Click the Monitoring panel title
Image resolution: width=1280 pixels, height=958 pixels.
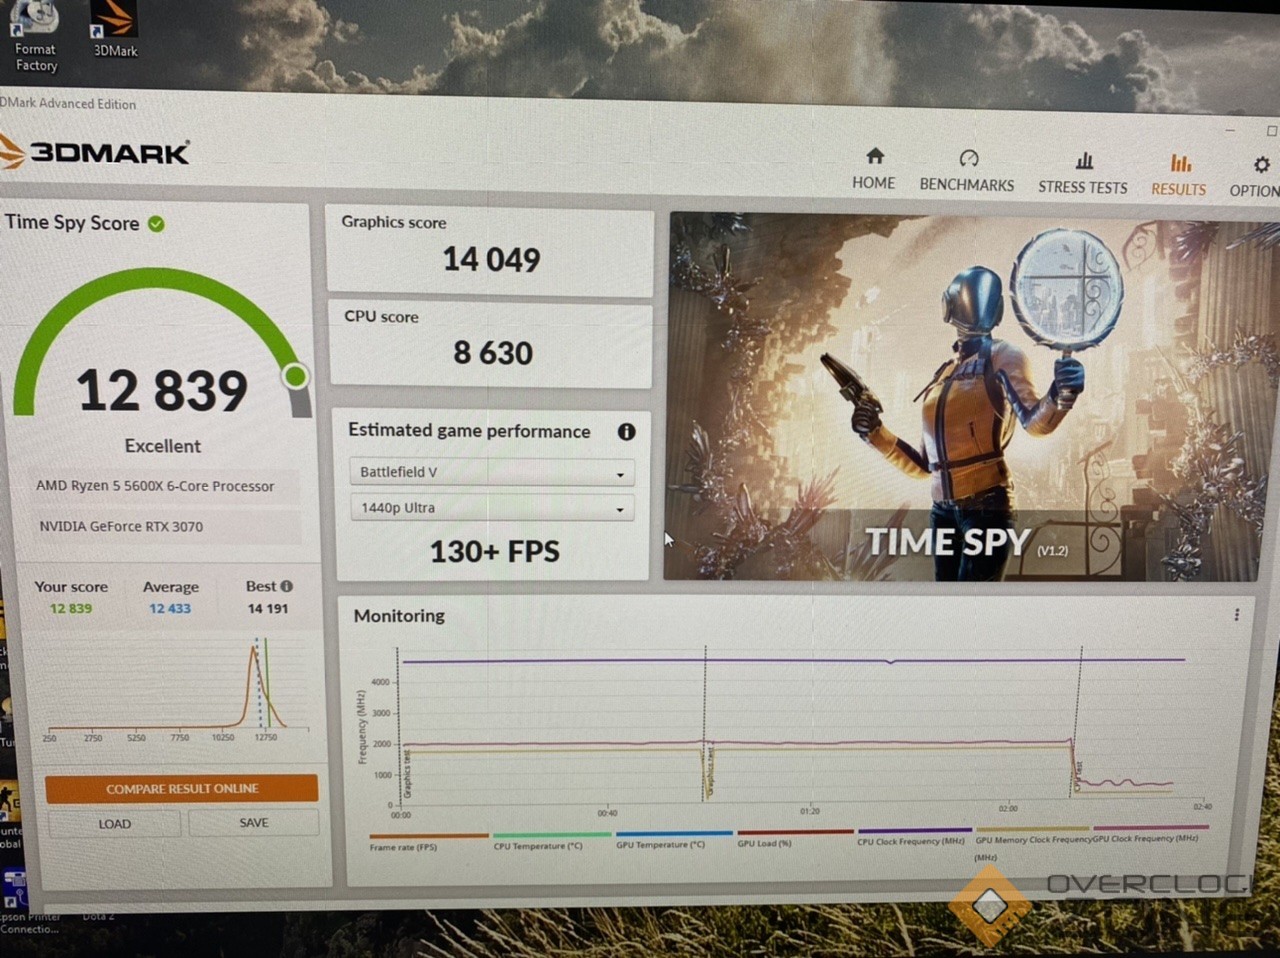pyautogui.click(x=399, y=616)
